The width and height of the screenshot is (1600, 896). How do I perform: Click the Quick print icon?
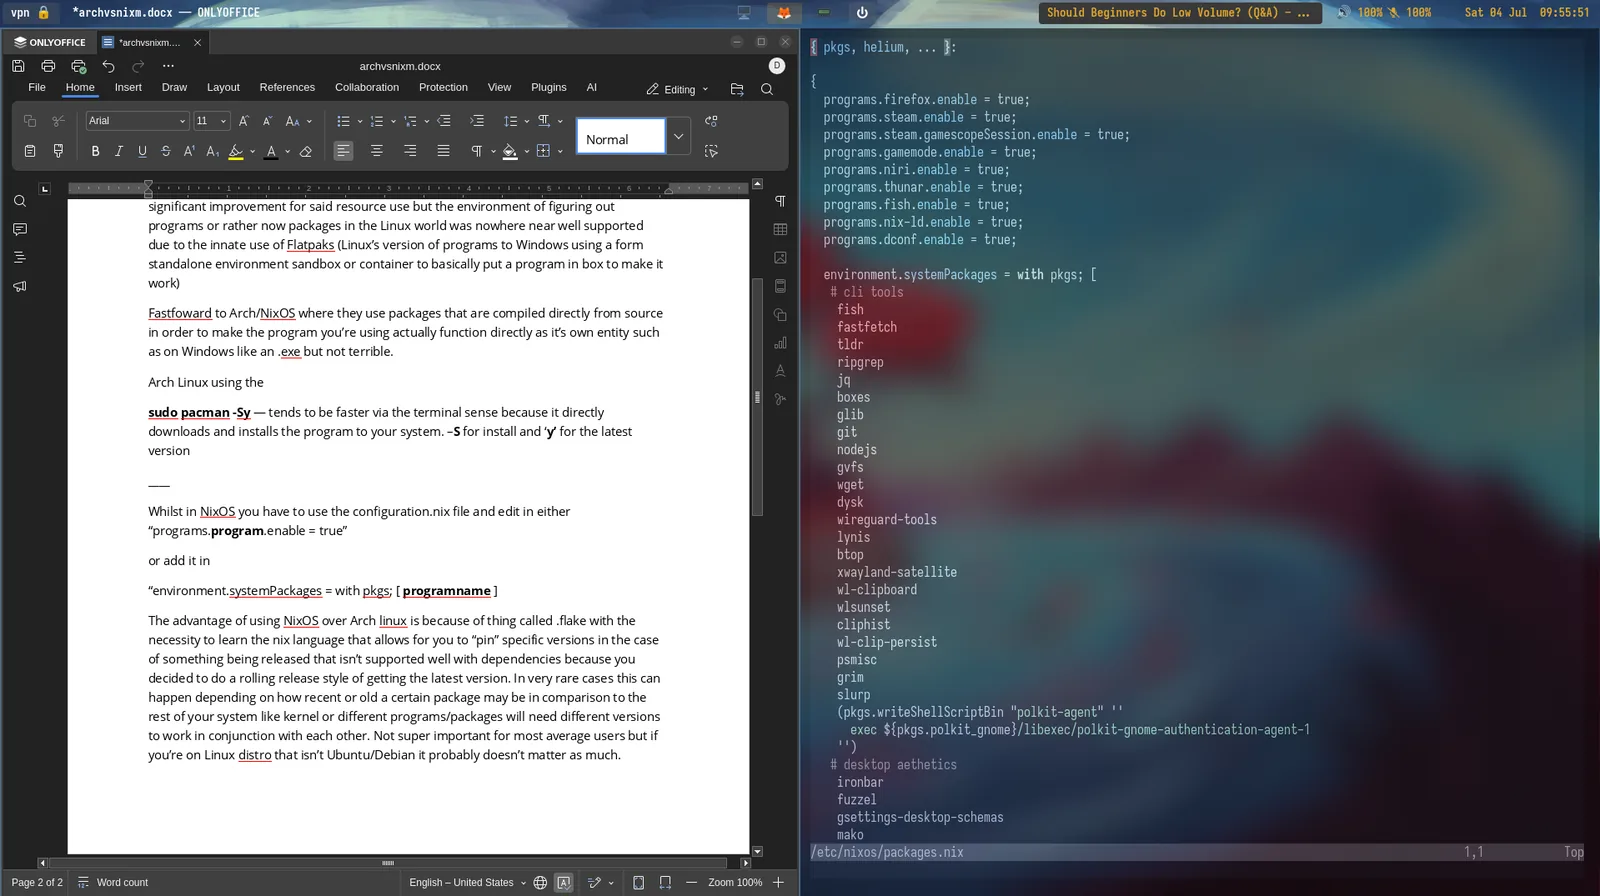tap(78, 66)
